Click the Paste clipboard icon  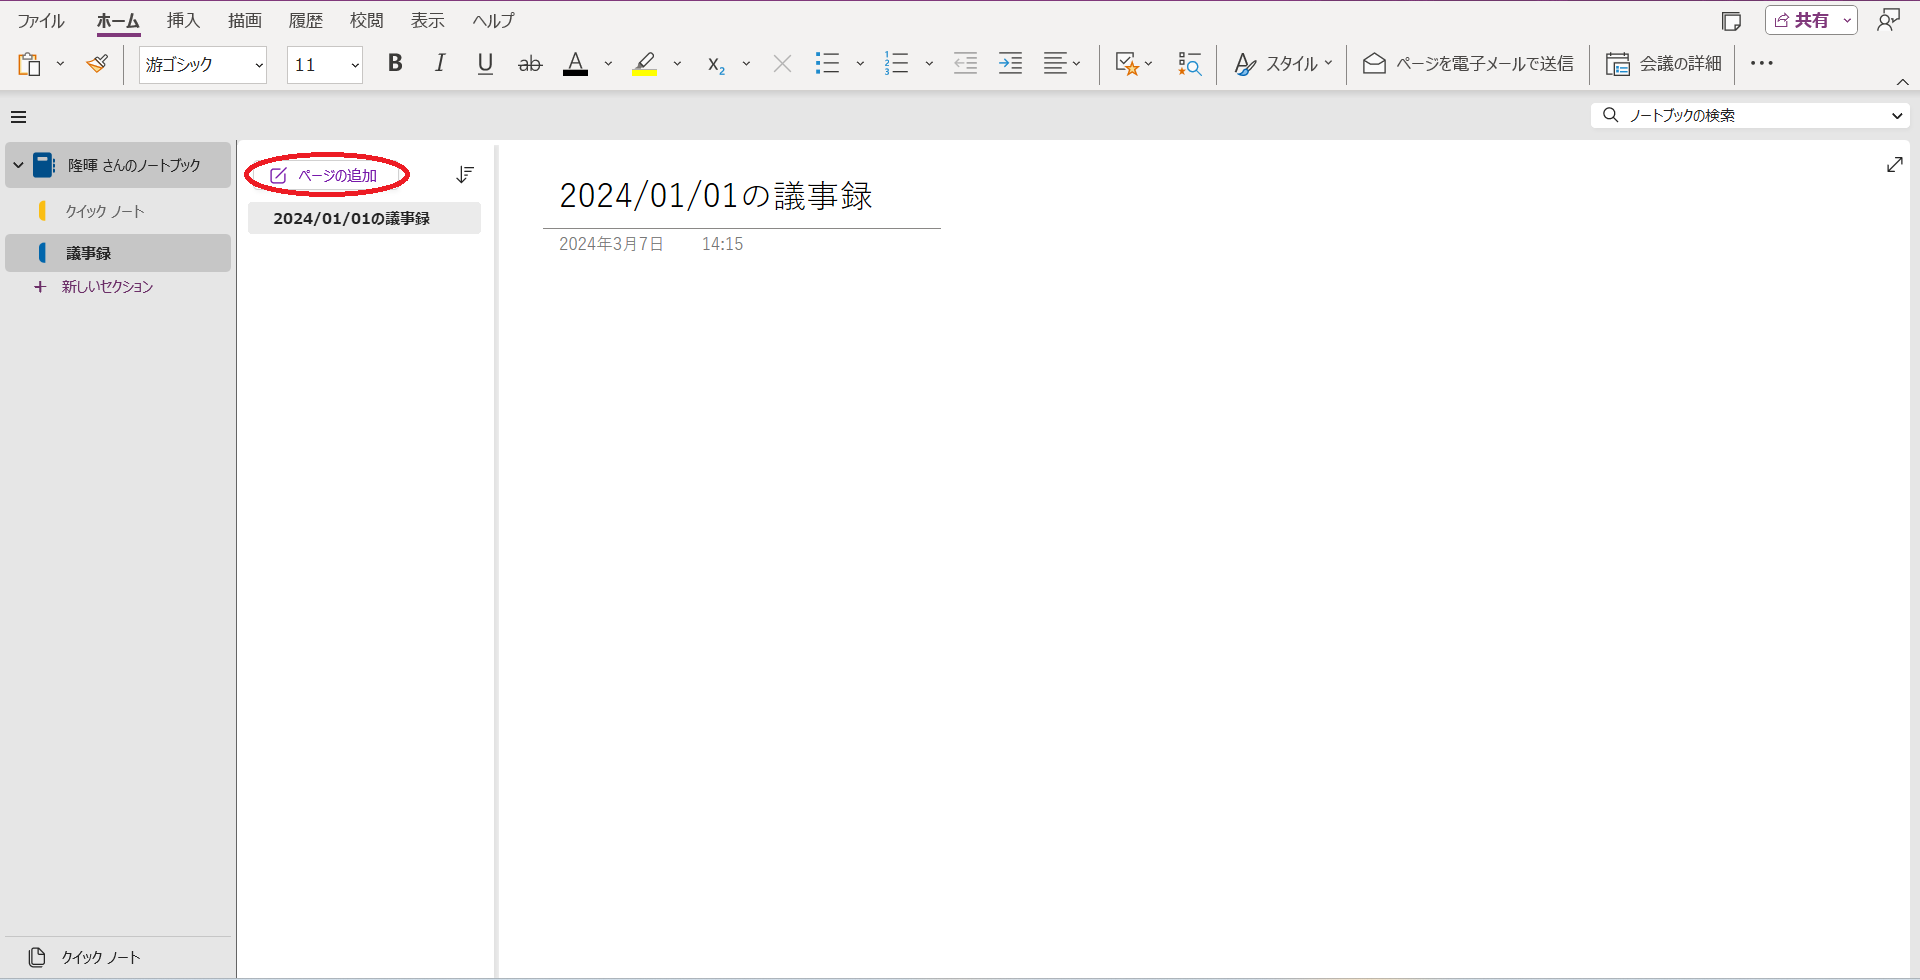tap(29, 63)
